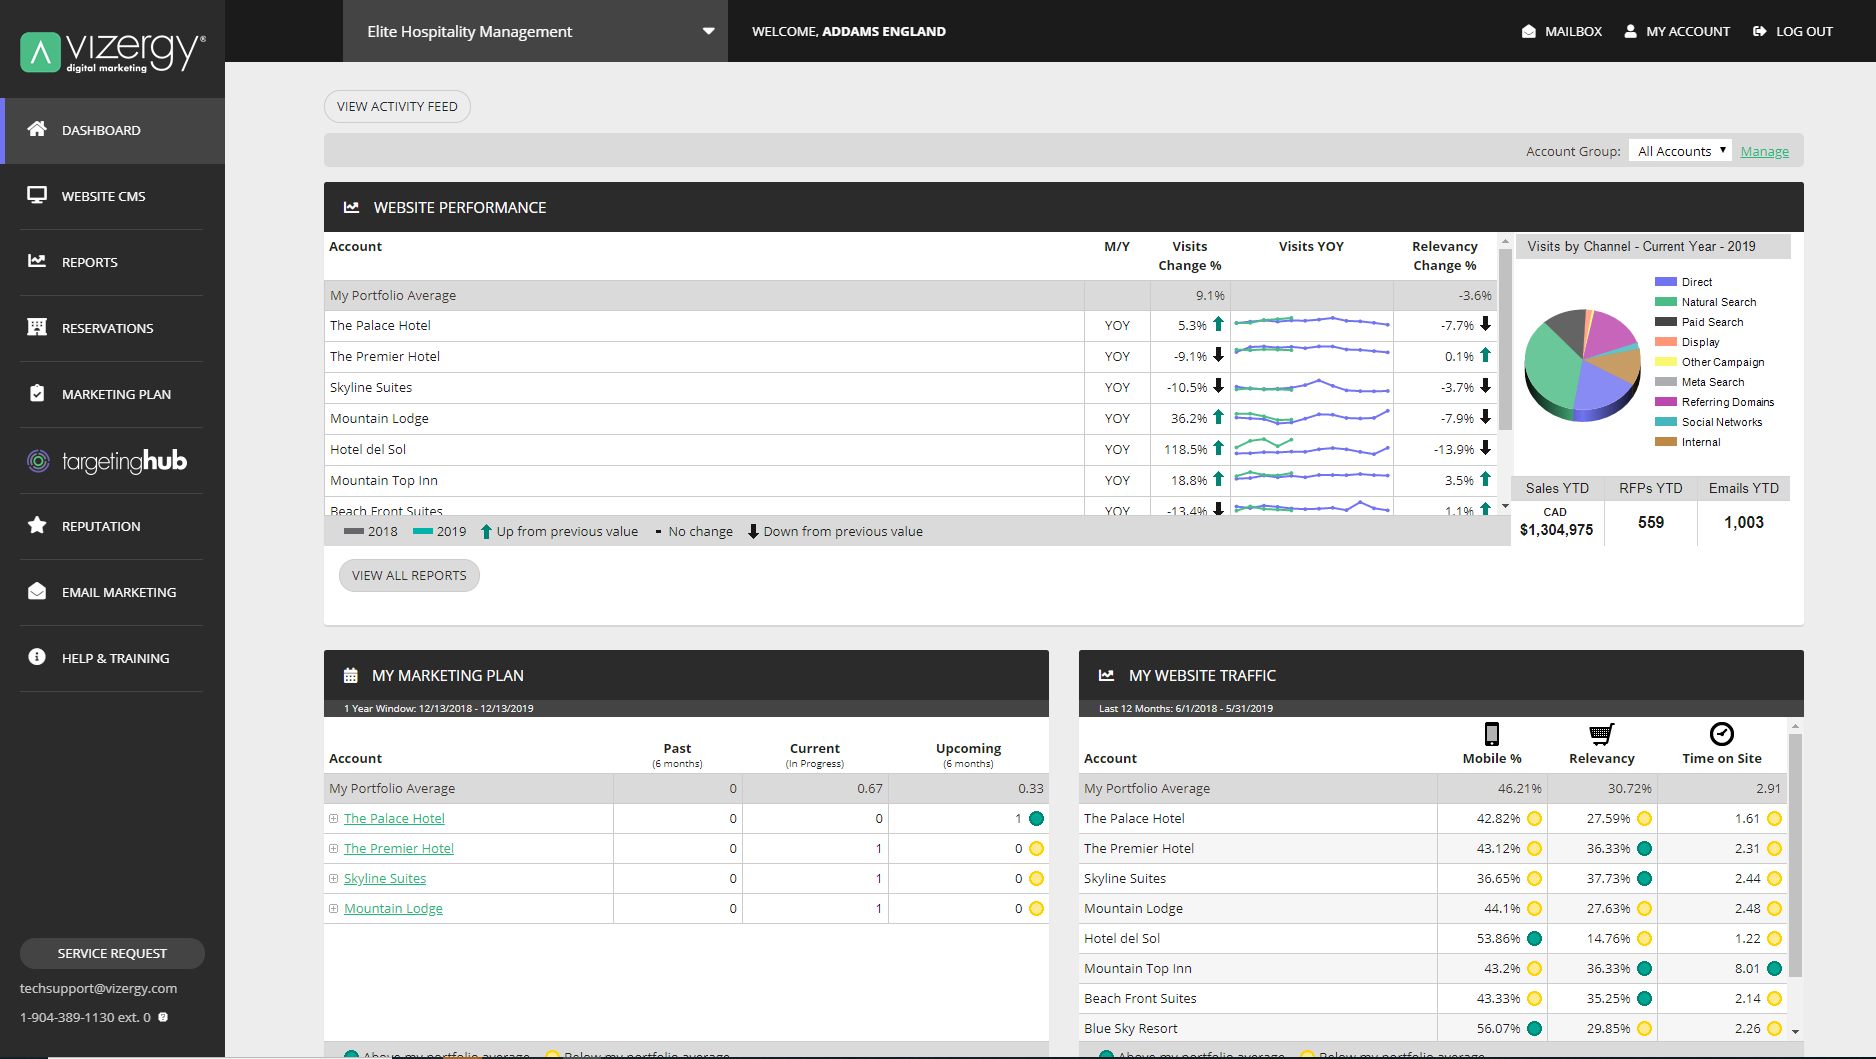Expand Skyline Suites marketing plan row
Viewport: 1876px width, 1059px height.
click(334, 878)
